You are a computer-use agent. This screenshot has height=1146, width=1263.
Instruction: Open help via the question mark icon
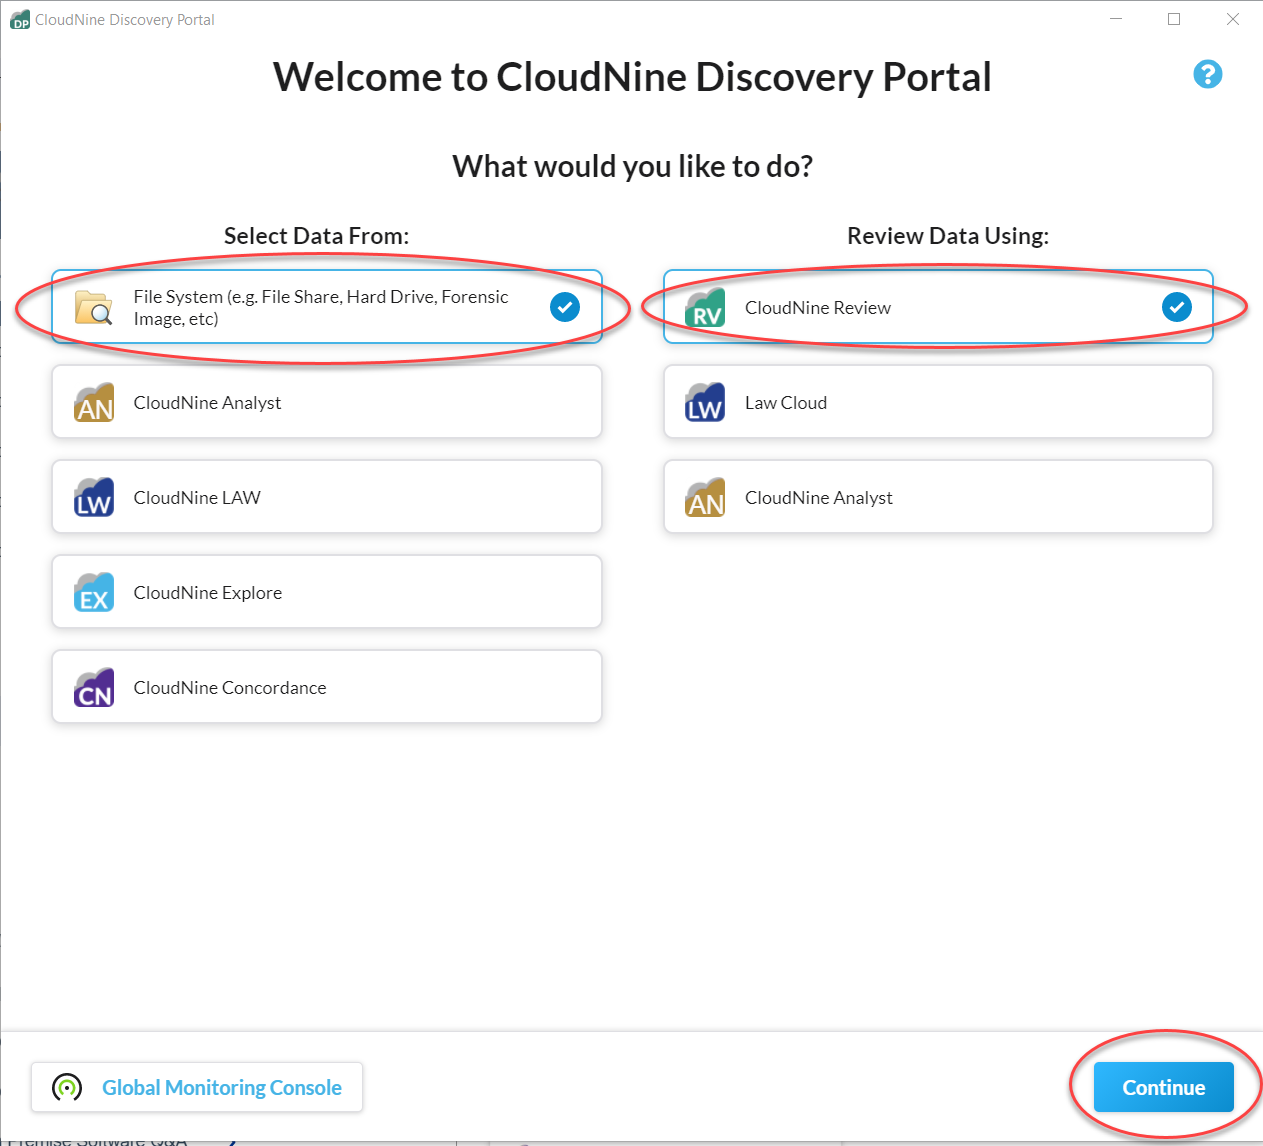[1207, 74]
